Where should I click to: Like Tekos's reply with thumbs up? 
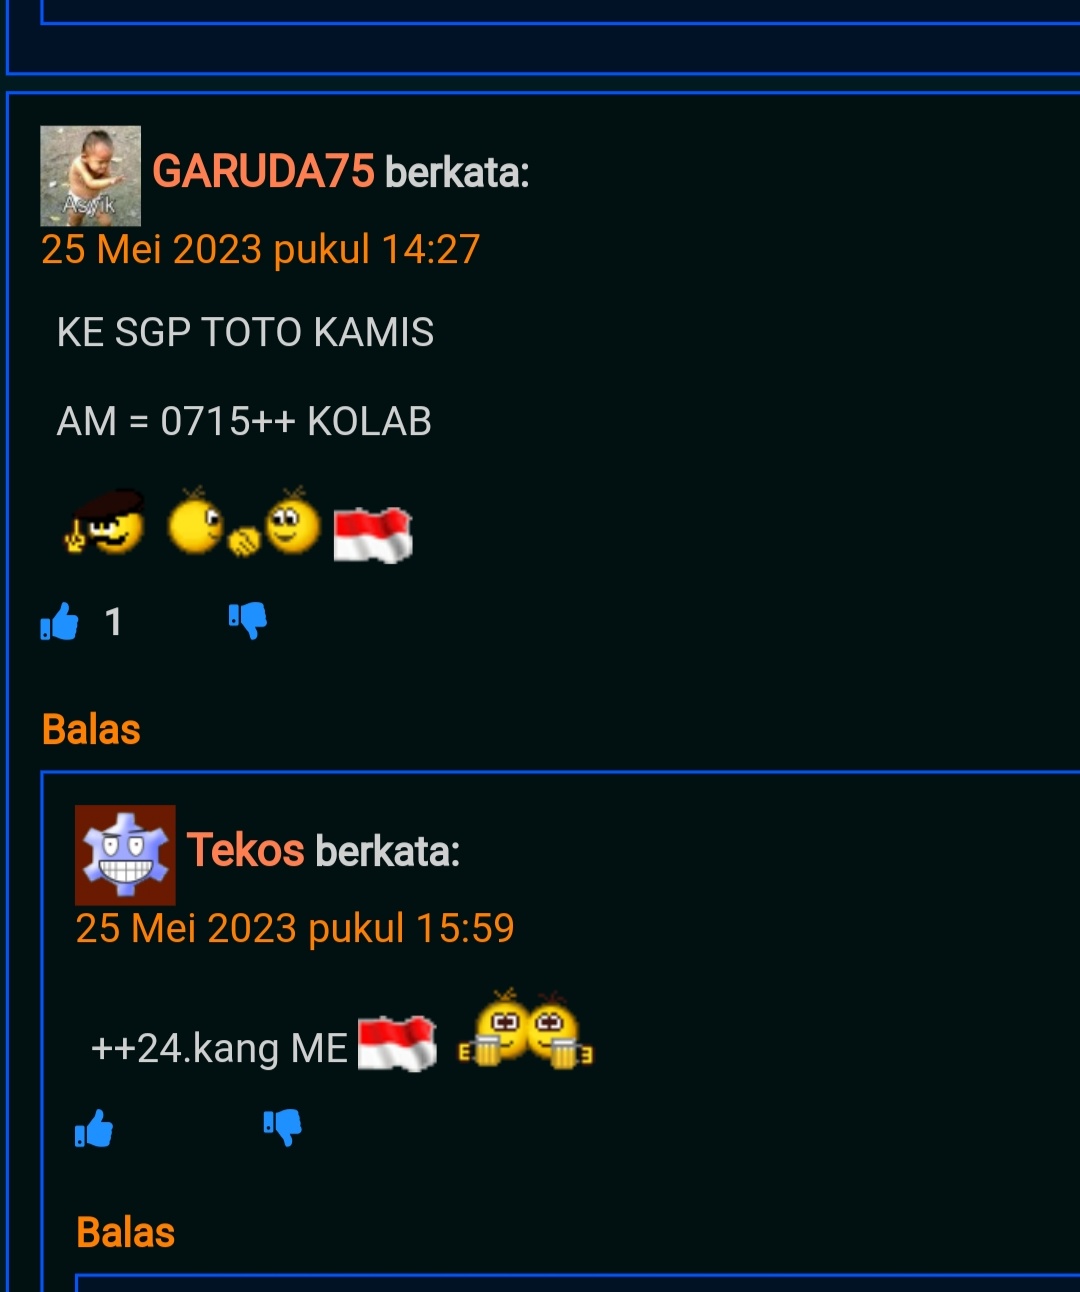point(94,1128)
